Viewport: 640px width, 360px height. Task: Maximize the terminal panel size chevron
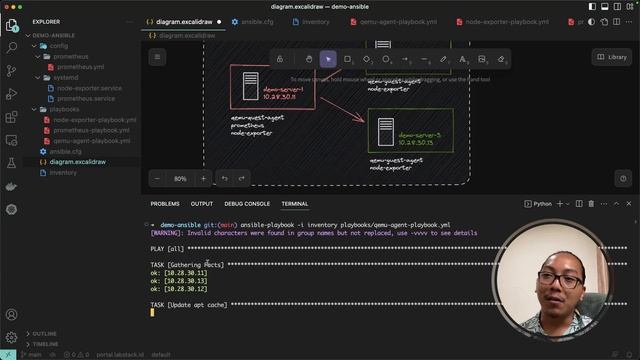[x=616, y=204]
